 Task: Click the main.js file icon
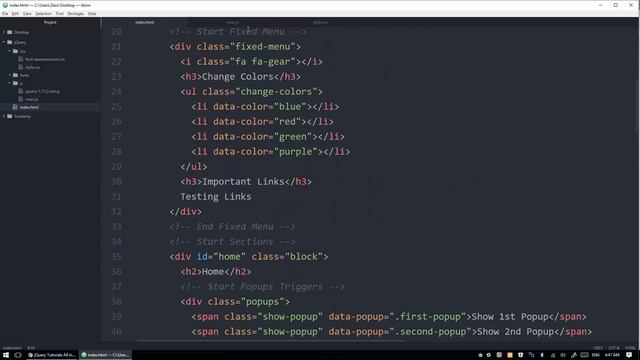pos(21,99)
